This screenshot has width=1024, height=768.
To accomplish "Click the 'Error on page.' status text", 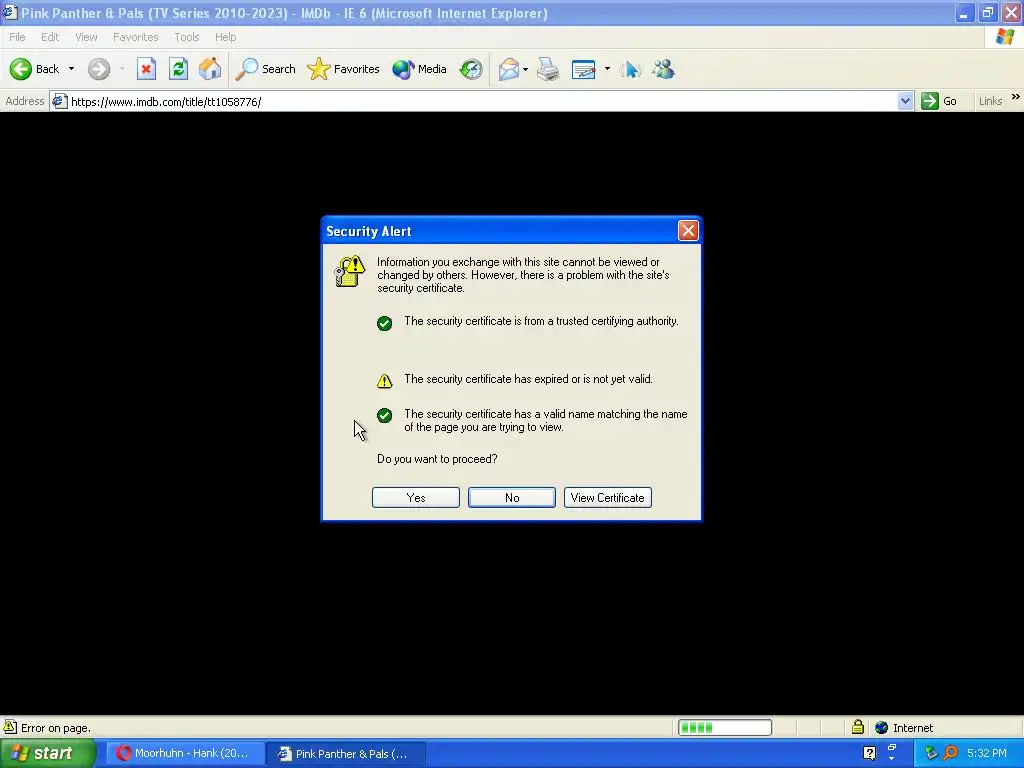I will [56, 728].
